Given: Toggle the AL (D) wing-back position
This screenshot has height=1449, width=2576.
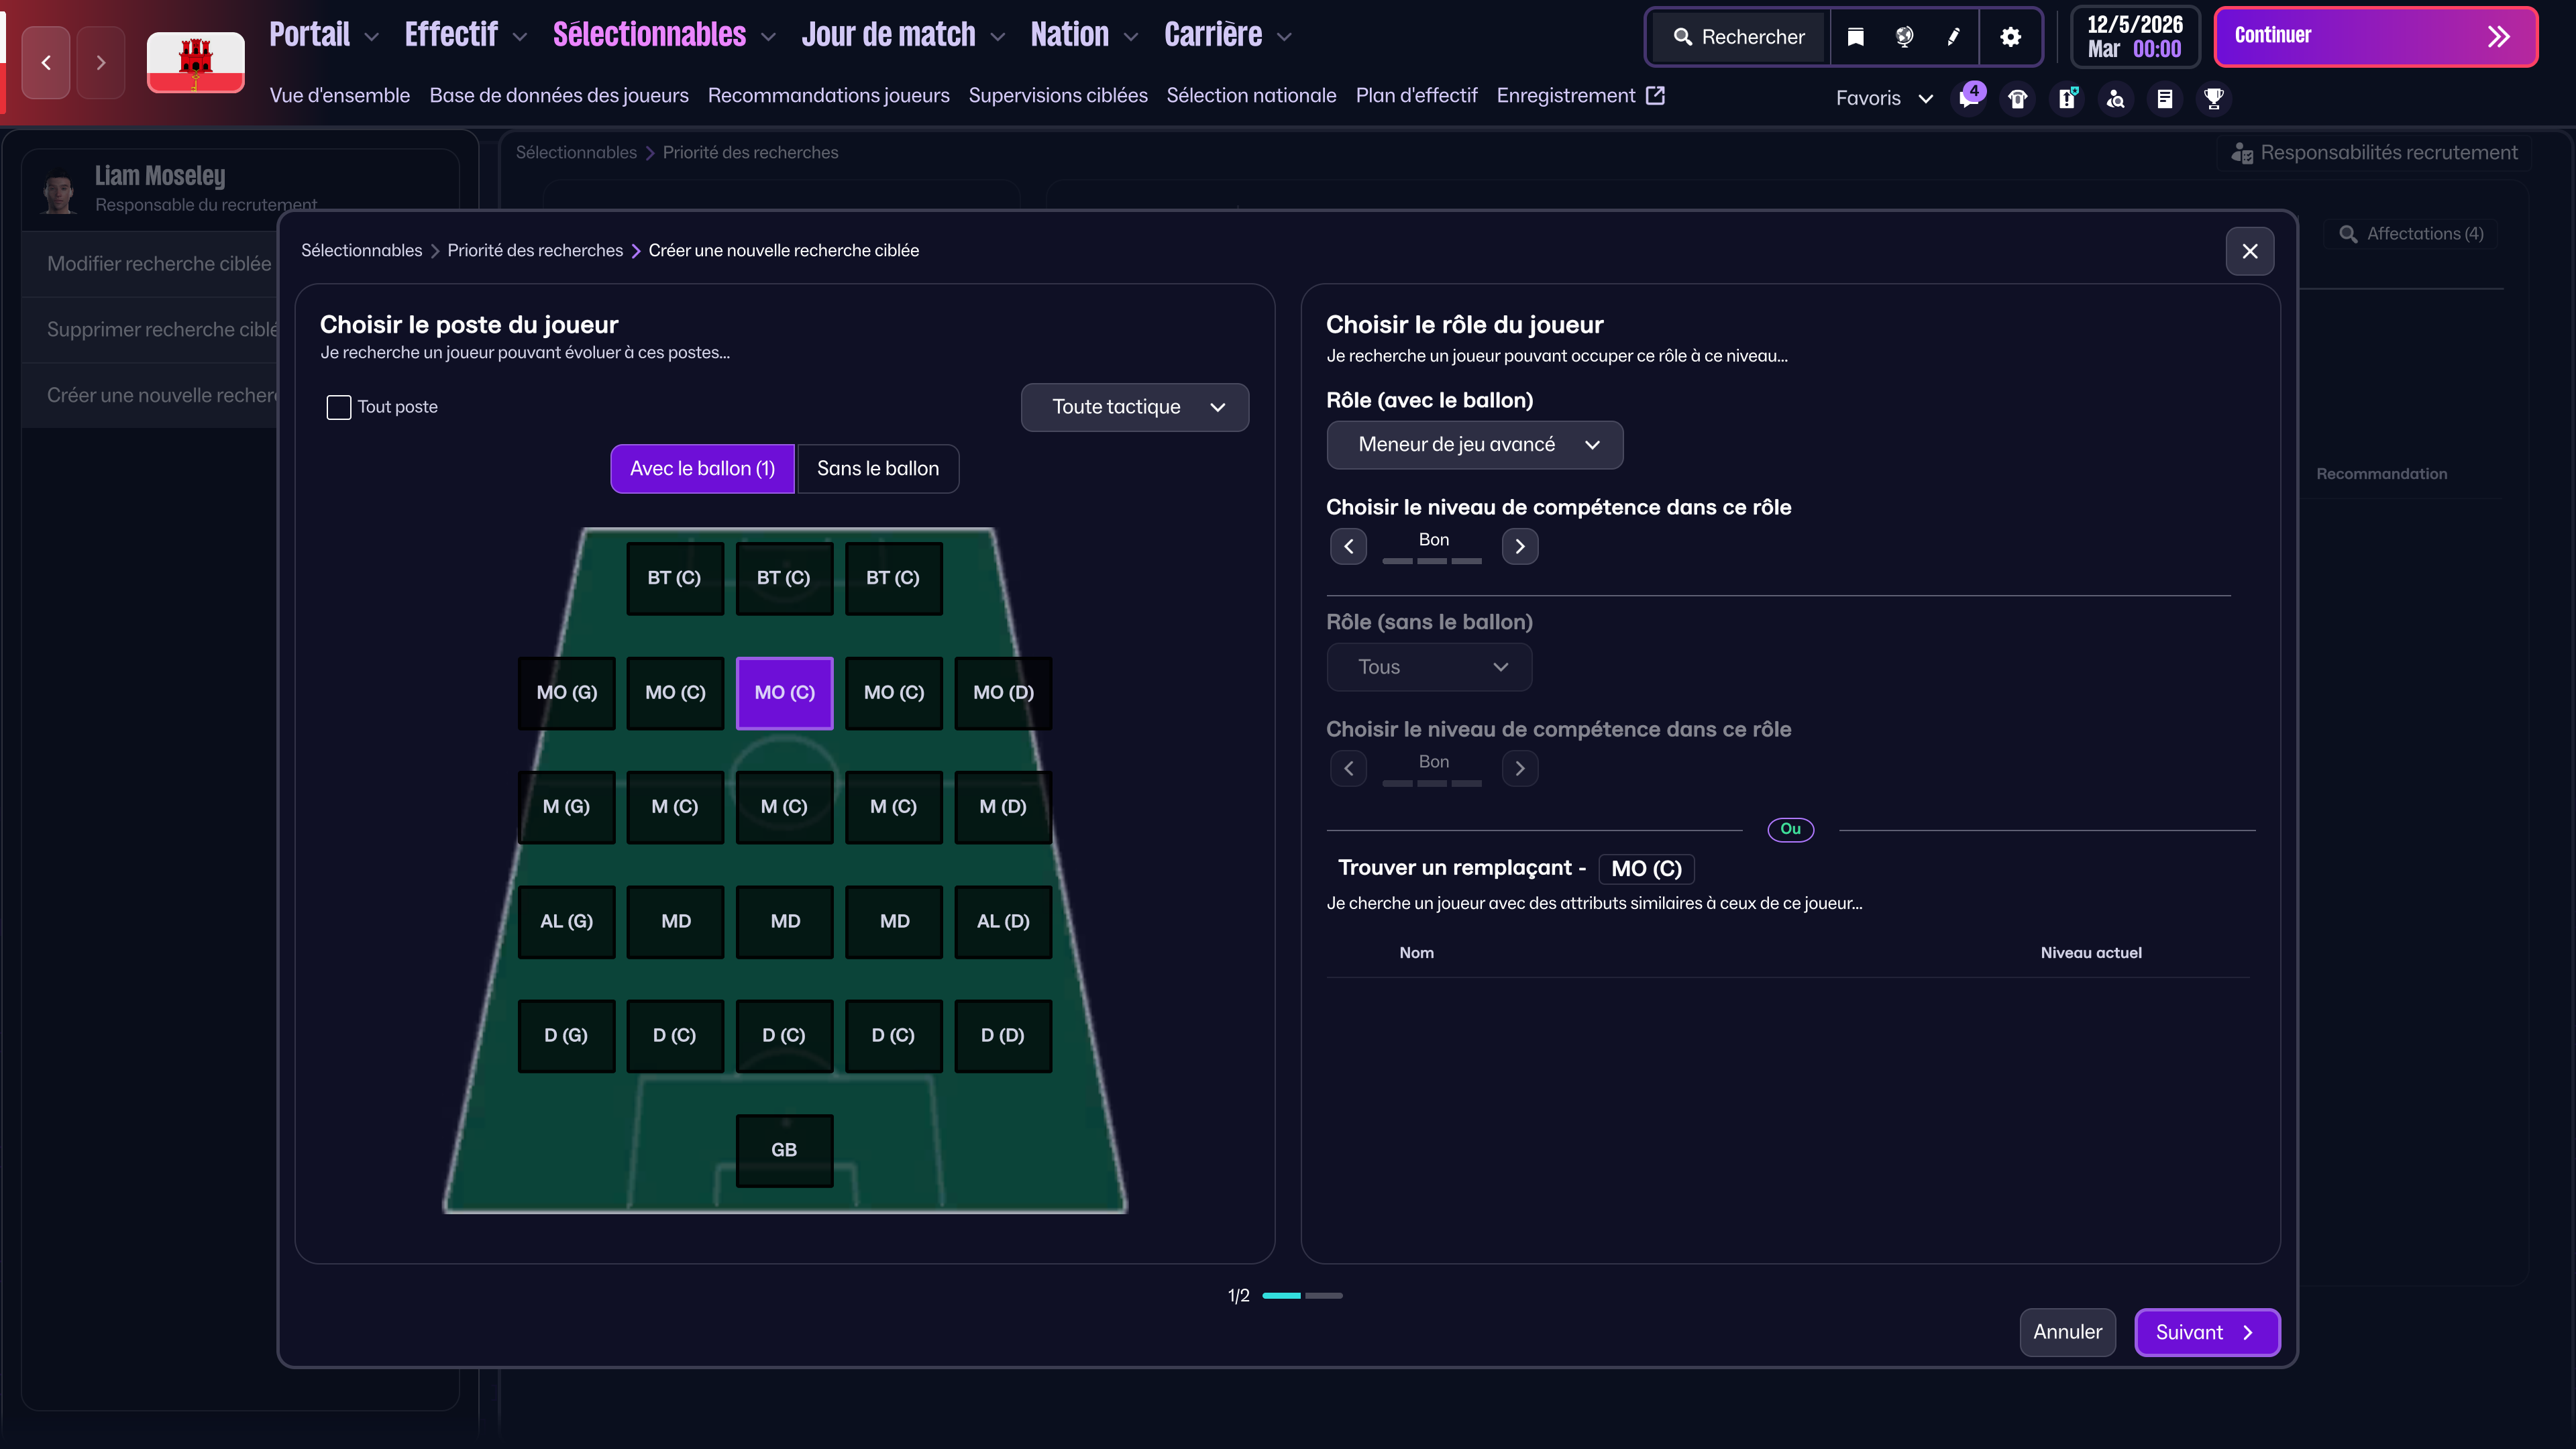Looking at the screenshot, I should tap(1003, 921).
